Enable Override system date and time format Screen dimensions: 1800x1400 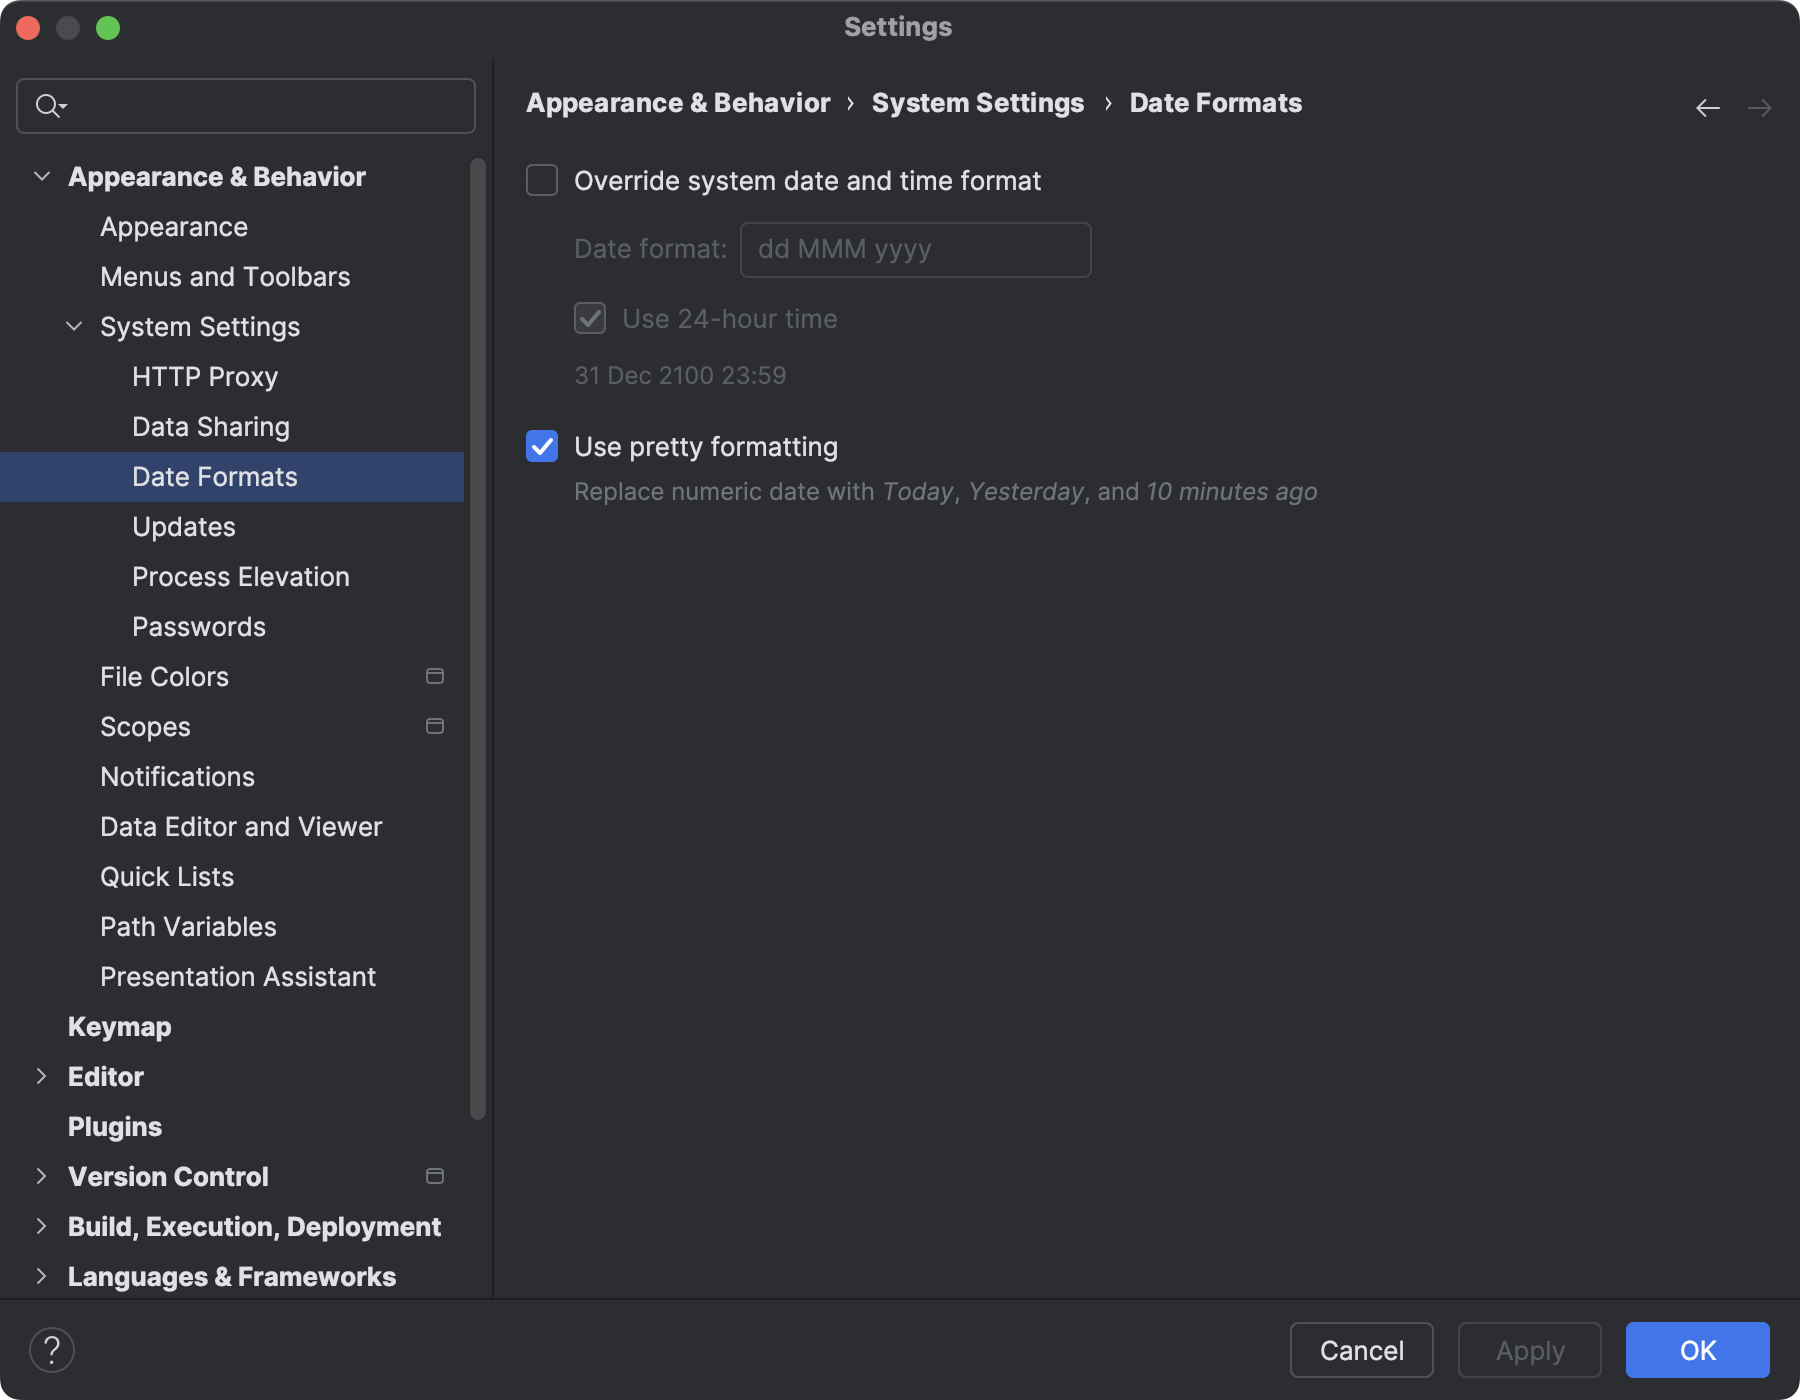541,180
